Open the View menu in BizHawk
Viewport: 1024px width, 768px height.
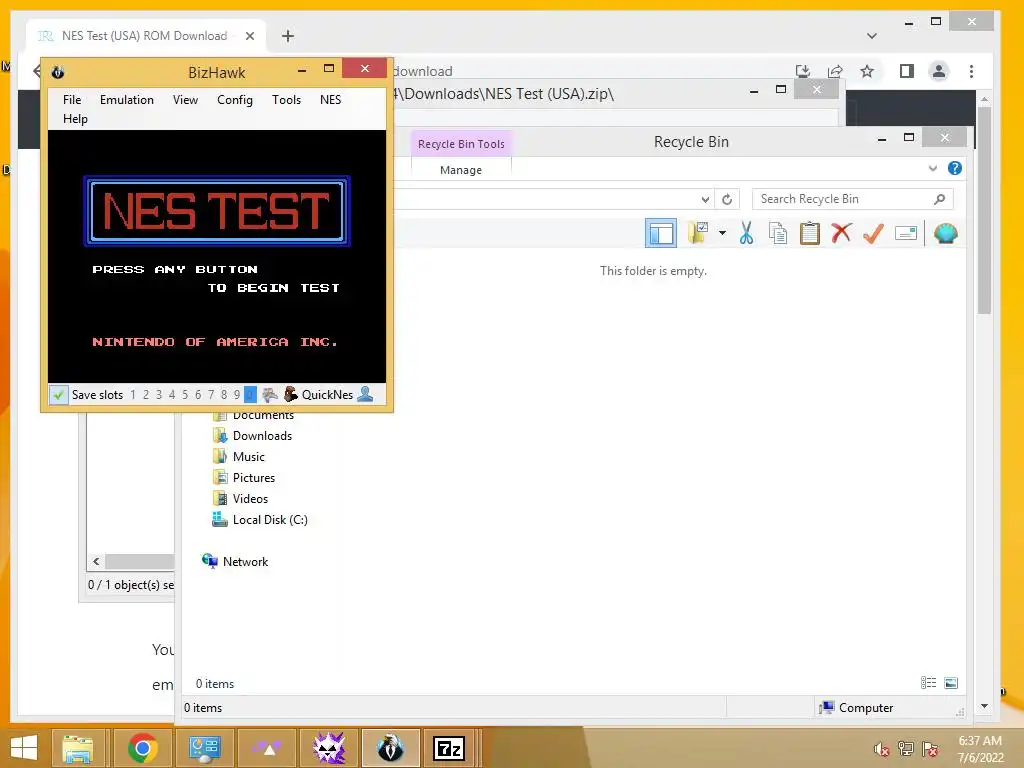coord(185,100)
